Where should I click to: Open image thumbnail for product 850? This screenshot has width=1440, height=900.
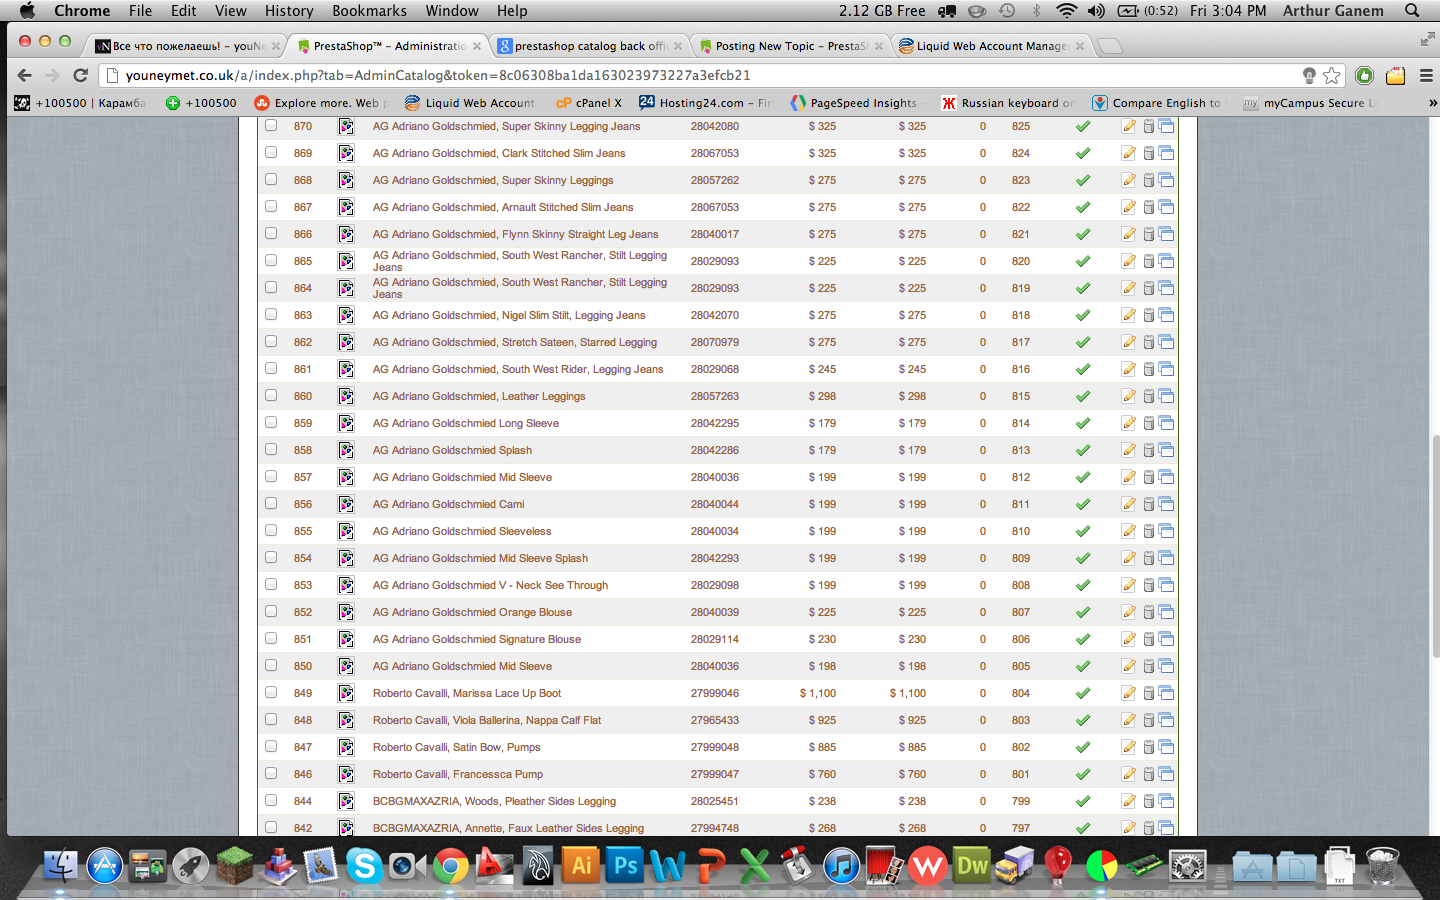(x=346, y=666)
